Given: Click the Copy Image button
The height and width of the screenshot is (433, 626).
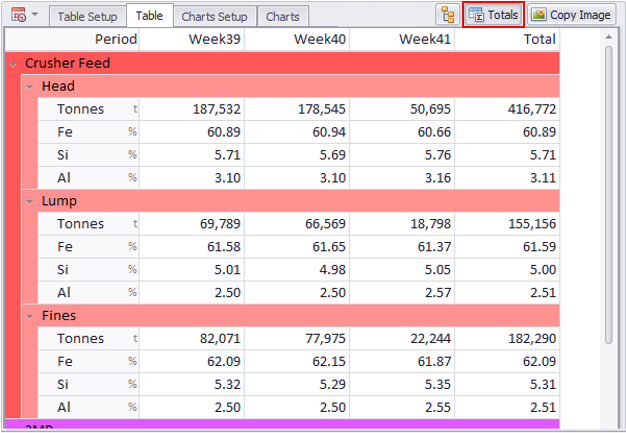Looking at the screenshot, I should 571,15.
